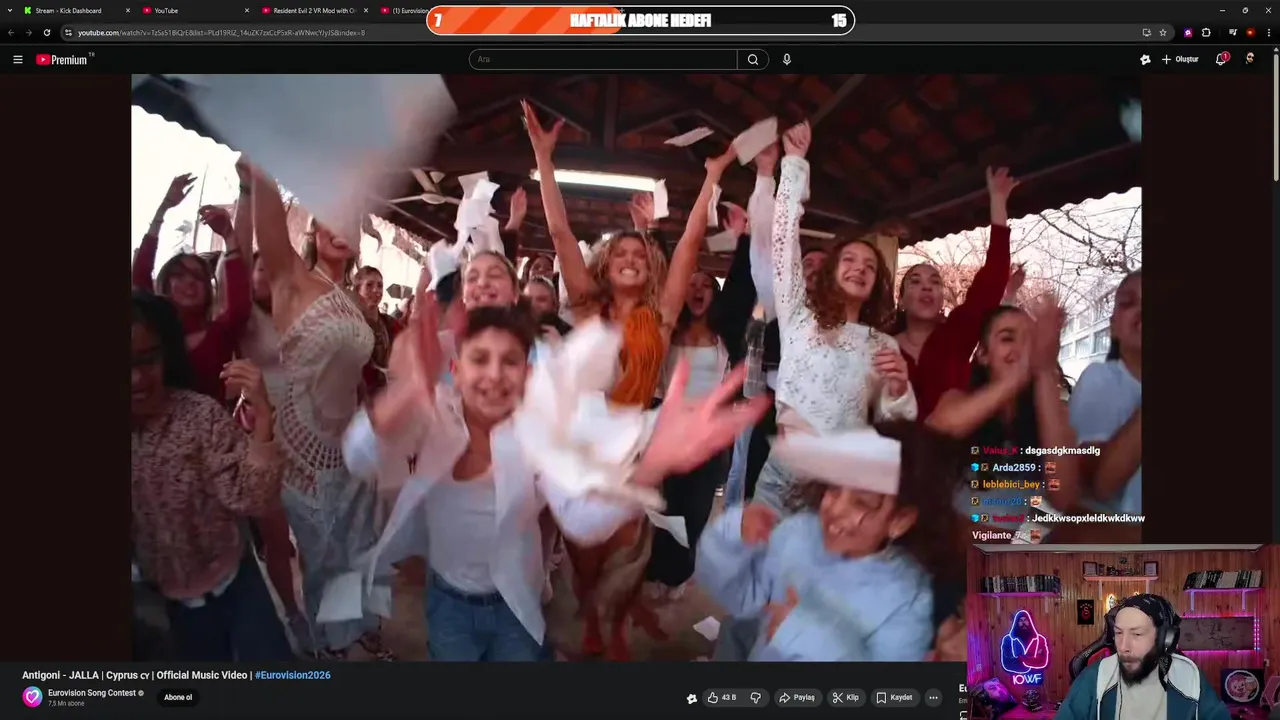
Task: Open more actions three-dot button
Action: pyautogui.click(x=933, y=697)
